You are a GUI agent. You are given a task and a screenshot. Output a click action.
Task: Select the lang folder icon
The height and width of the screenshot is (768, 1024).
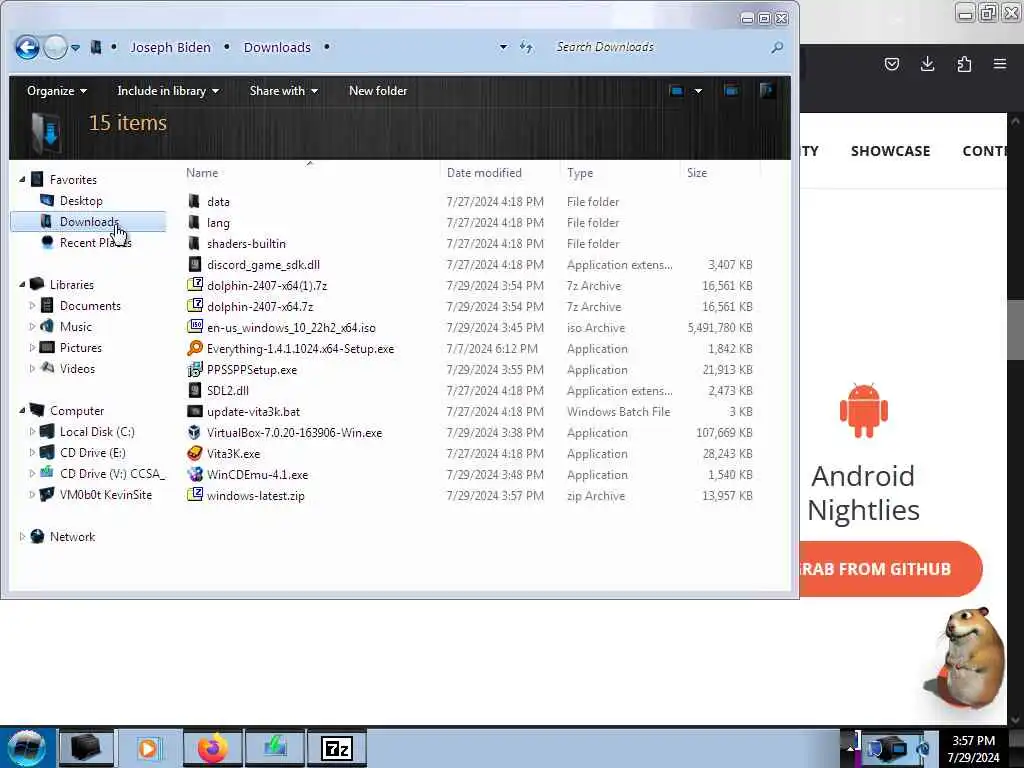point(194,222)
